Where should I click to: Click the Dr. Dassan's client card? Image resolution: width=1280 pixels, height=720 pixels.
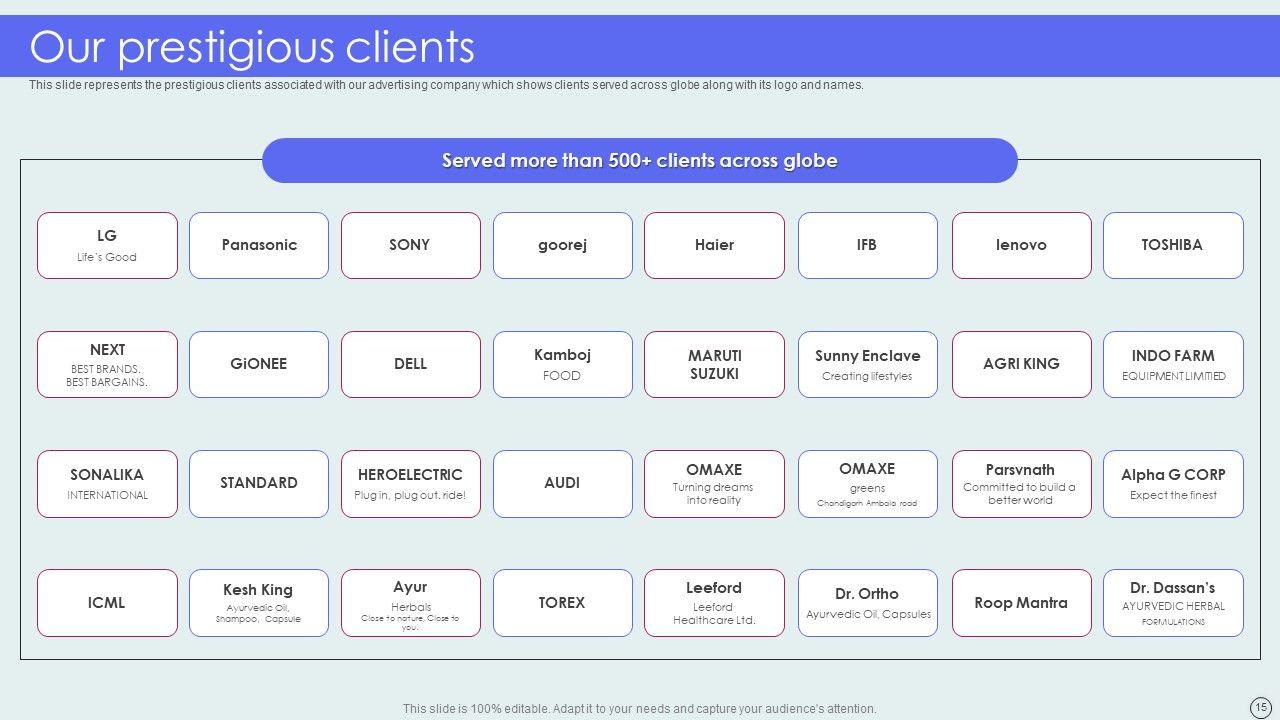click(1173, 603)
